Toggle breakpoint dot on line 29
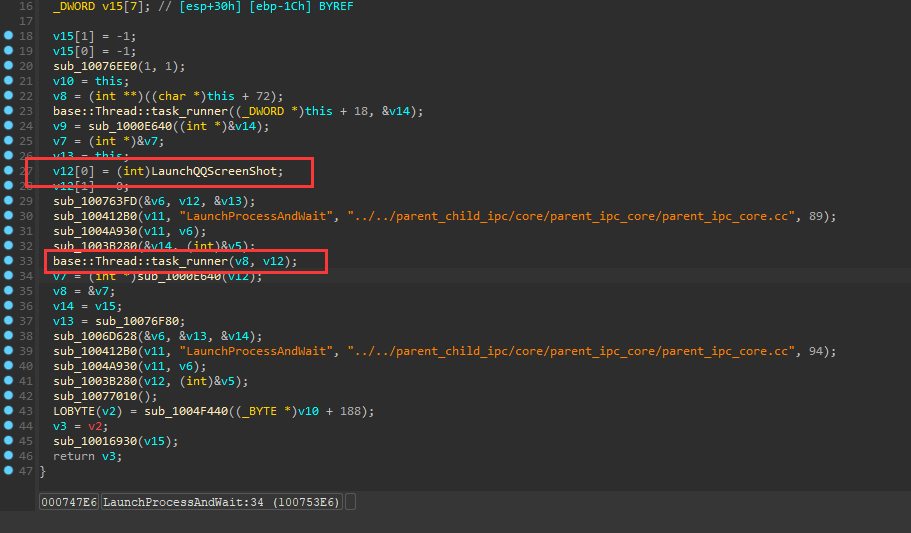This screenshot has height=533, width=911. pos(9,201)
